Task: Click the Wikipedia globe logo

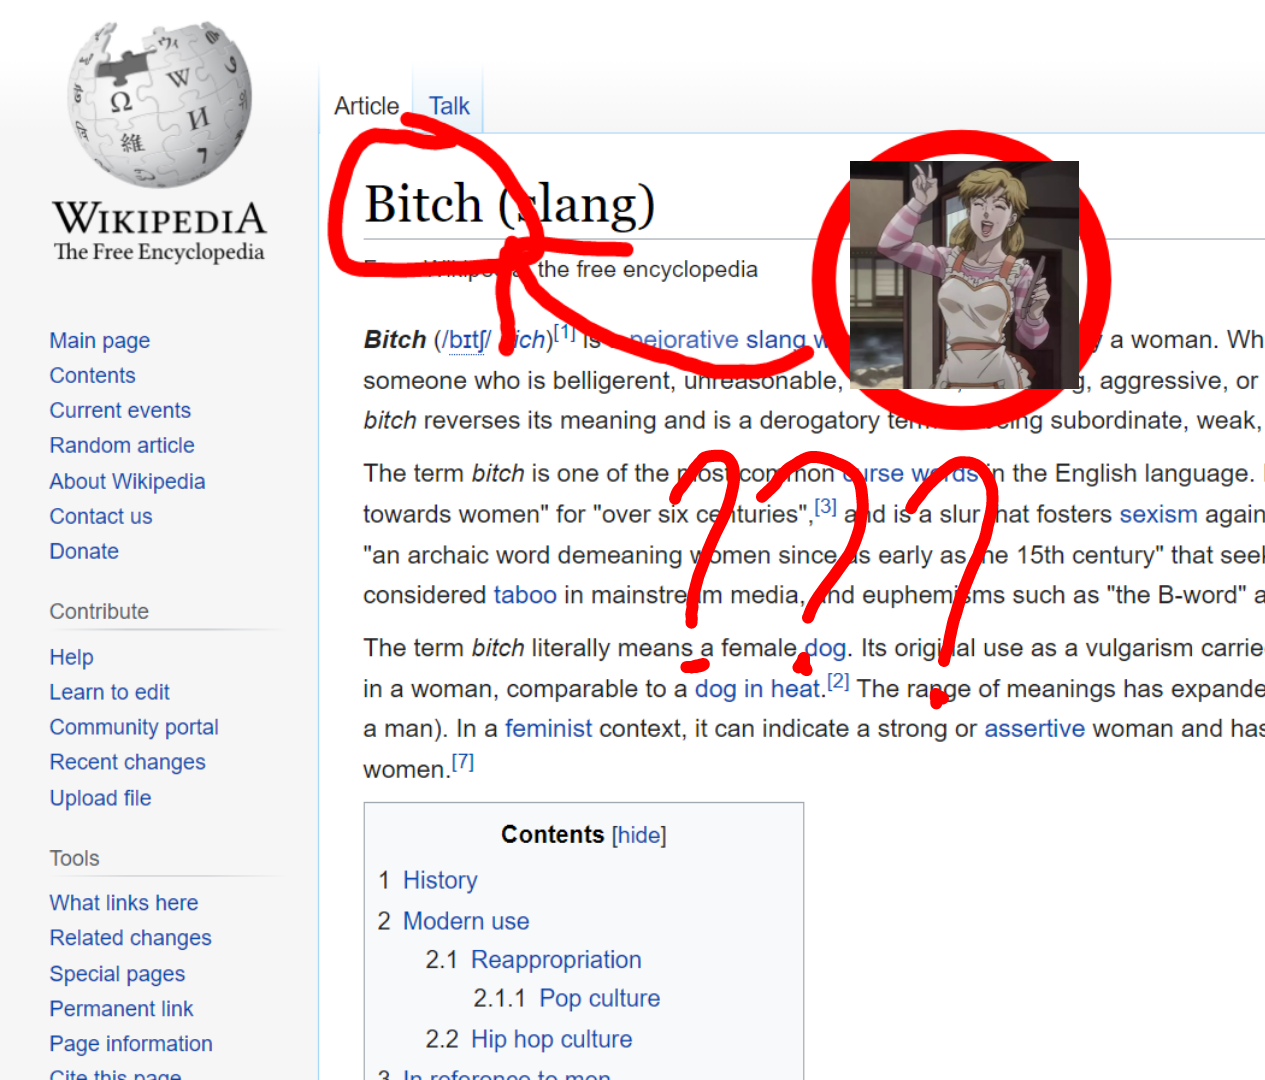Action: [159, 105]
